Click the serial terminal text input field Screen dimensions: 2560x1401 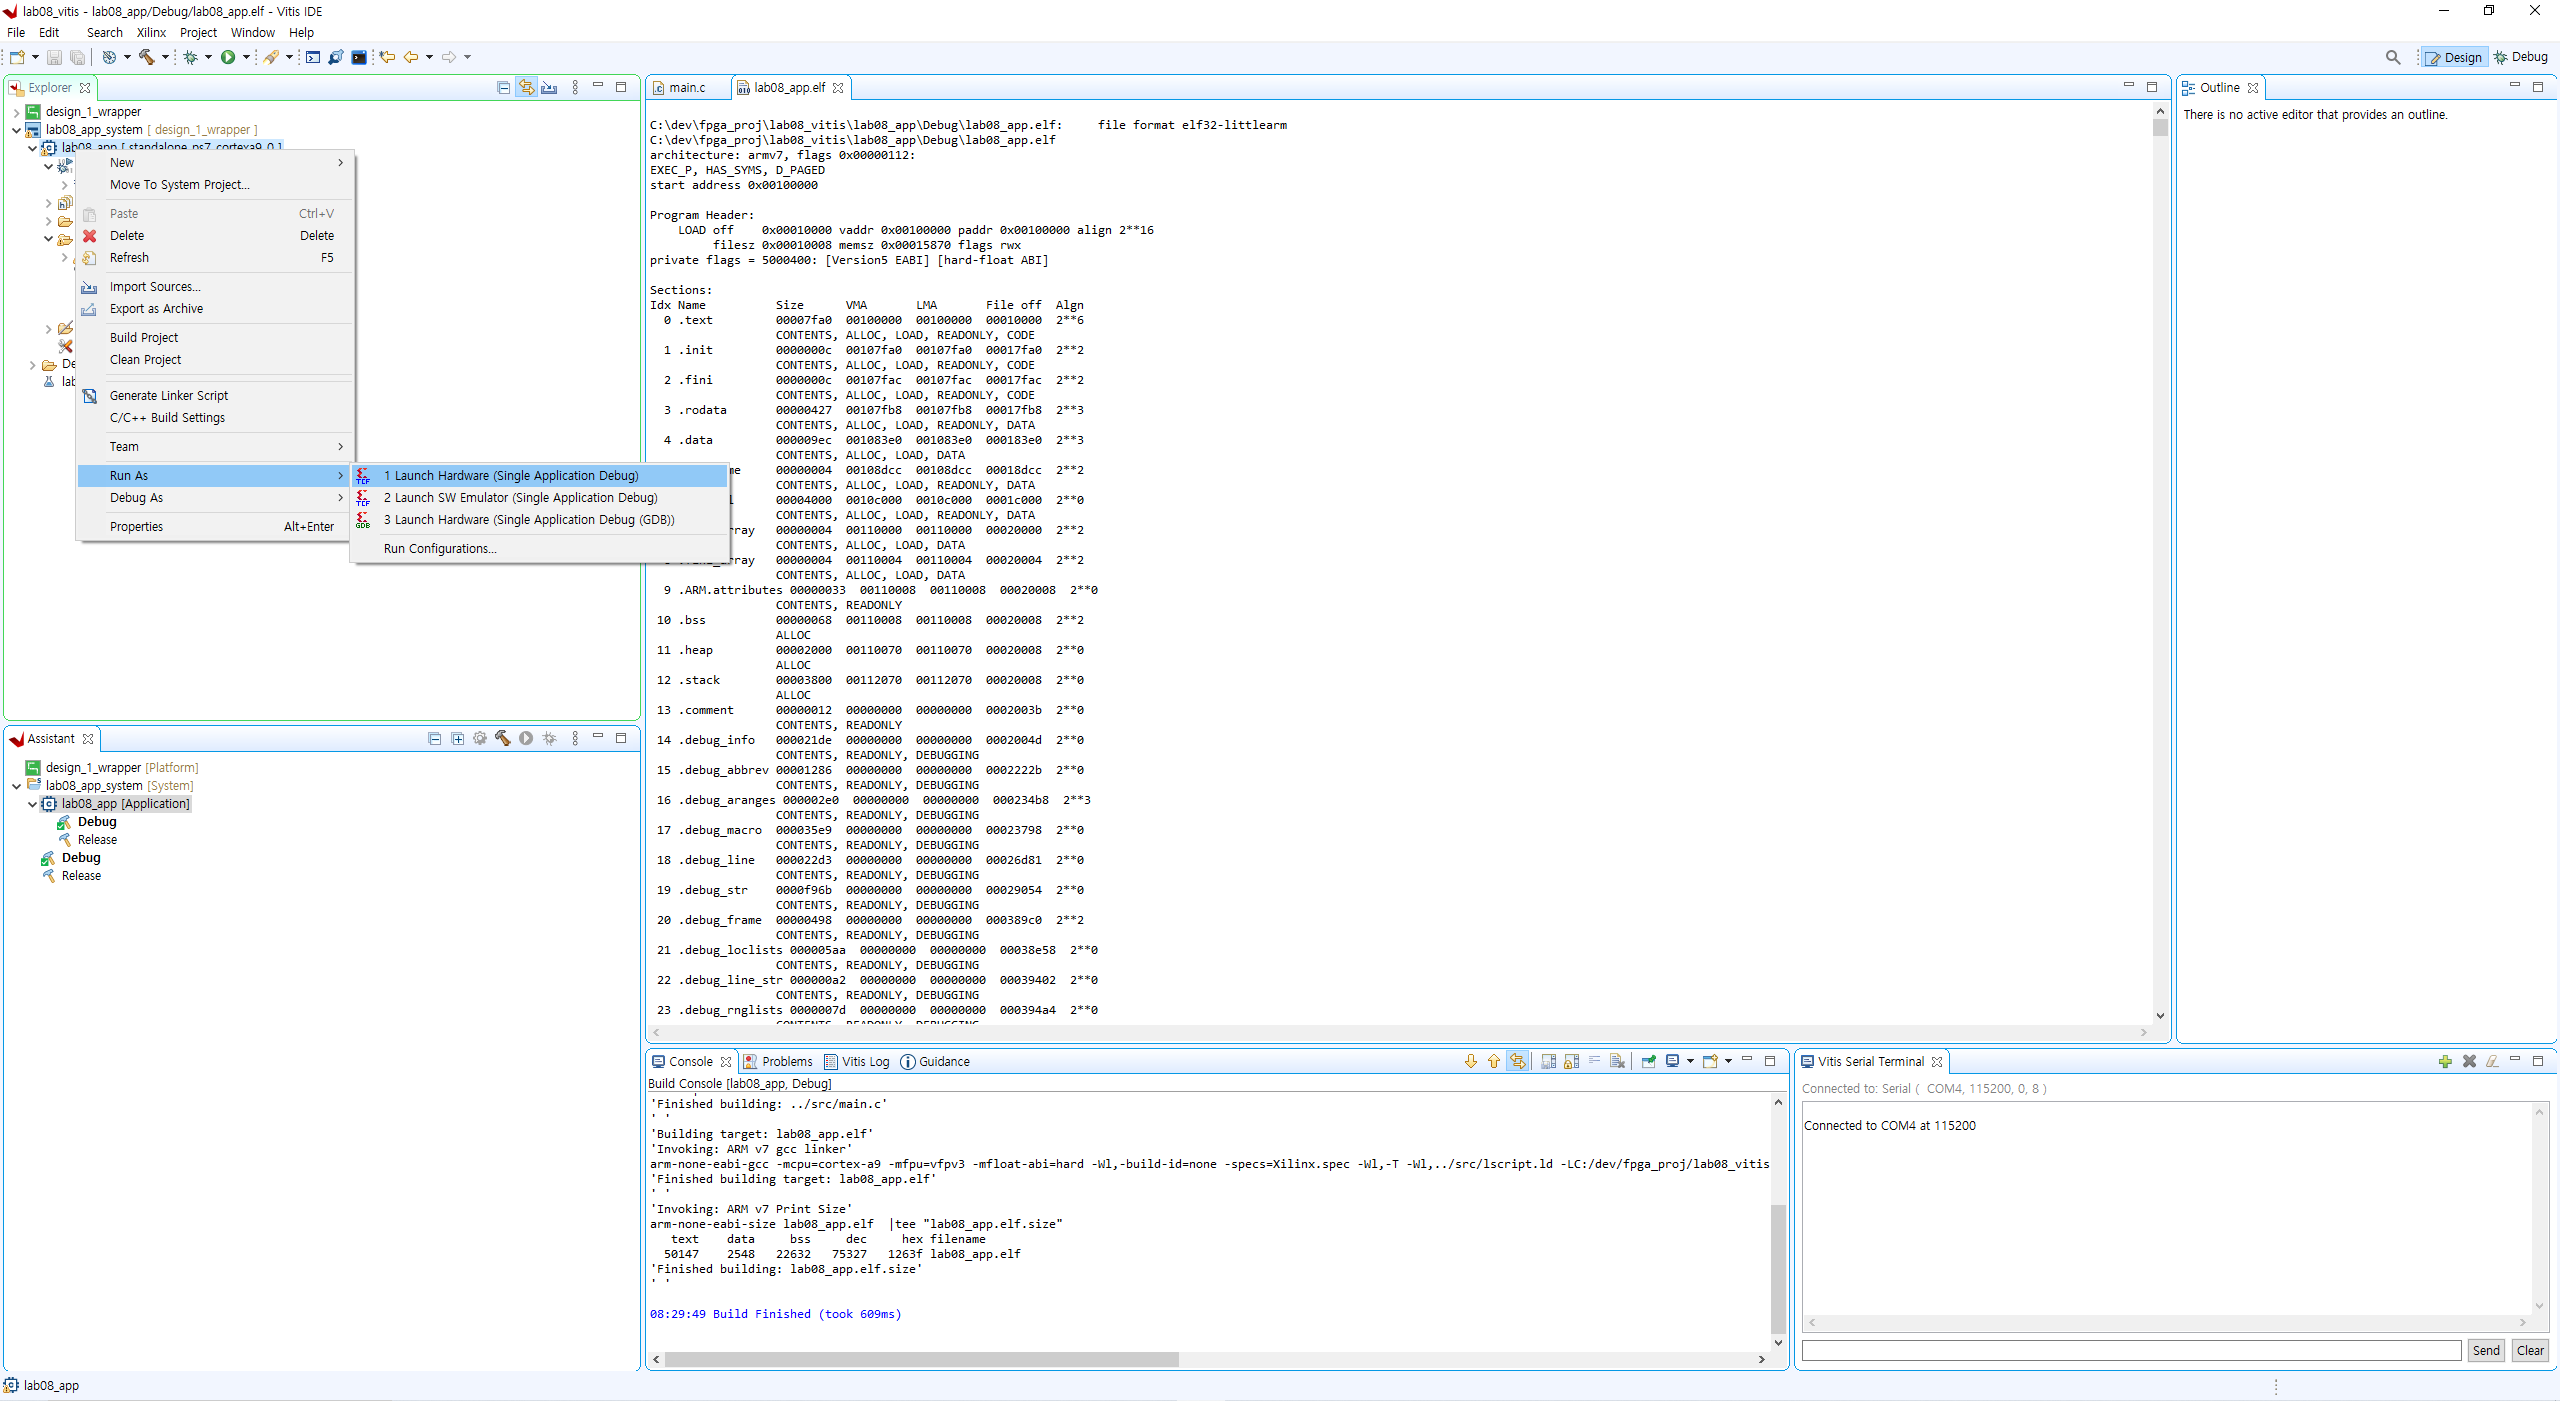click(2130, 1350)
